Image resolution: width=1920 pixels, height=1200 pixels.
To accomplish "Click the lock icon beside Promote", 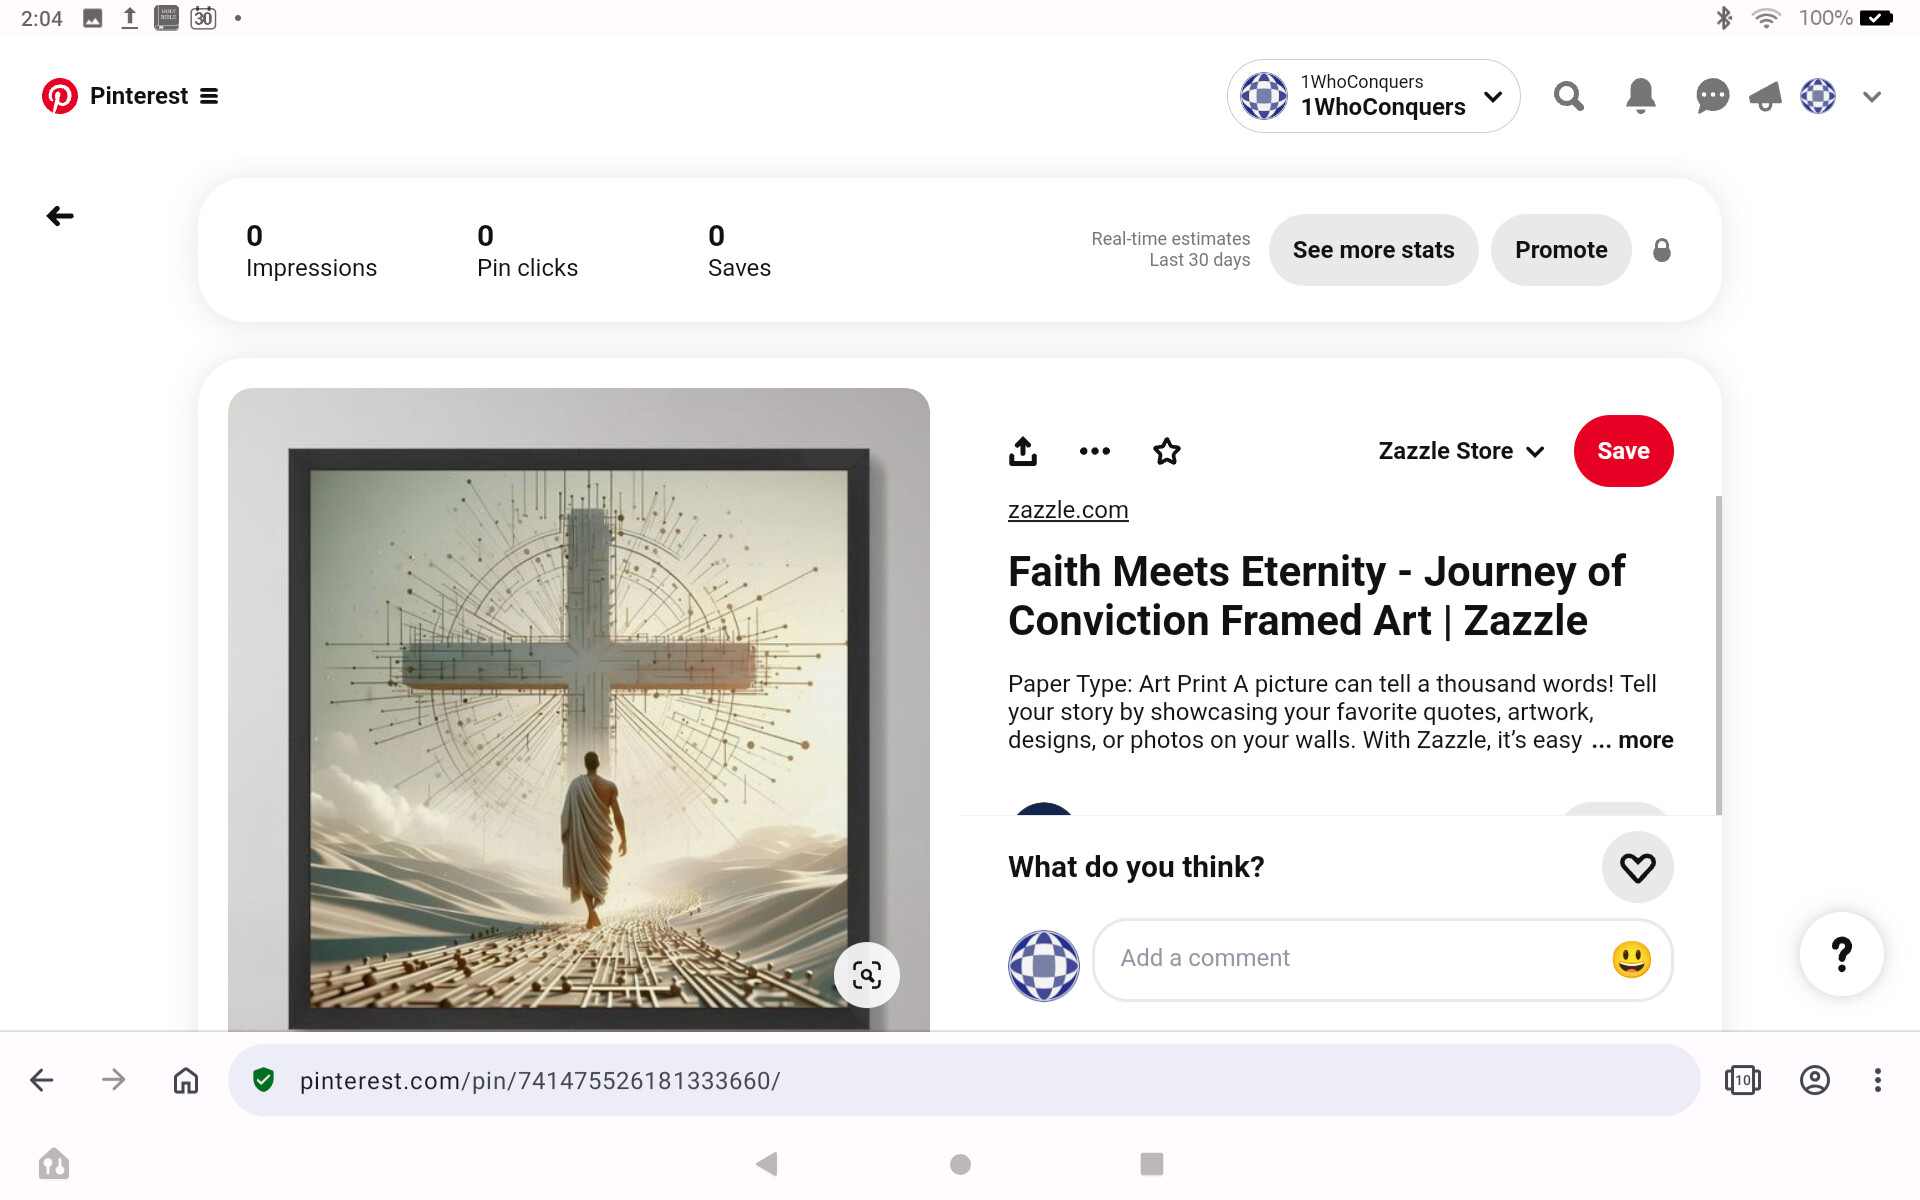I will tap(1662, 250).
